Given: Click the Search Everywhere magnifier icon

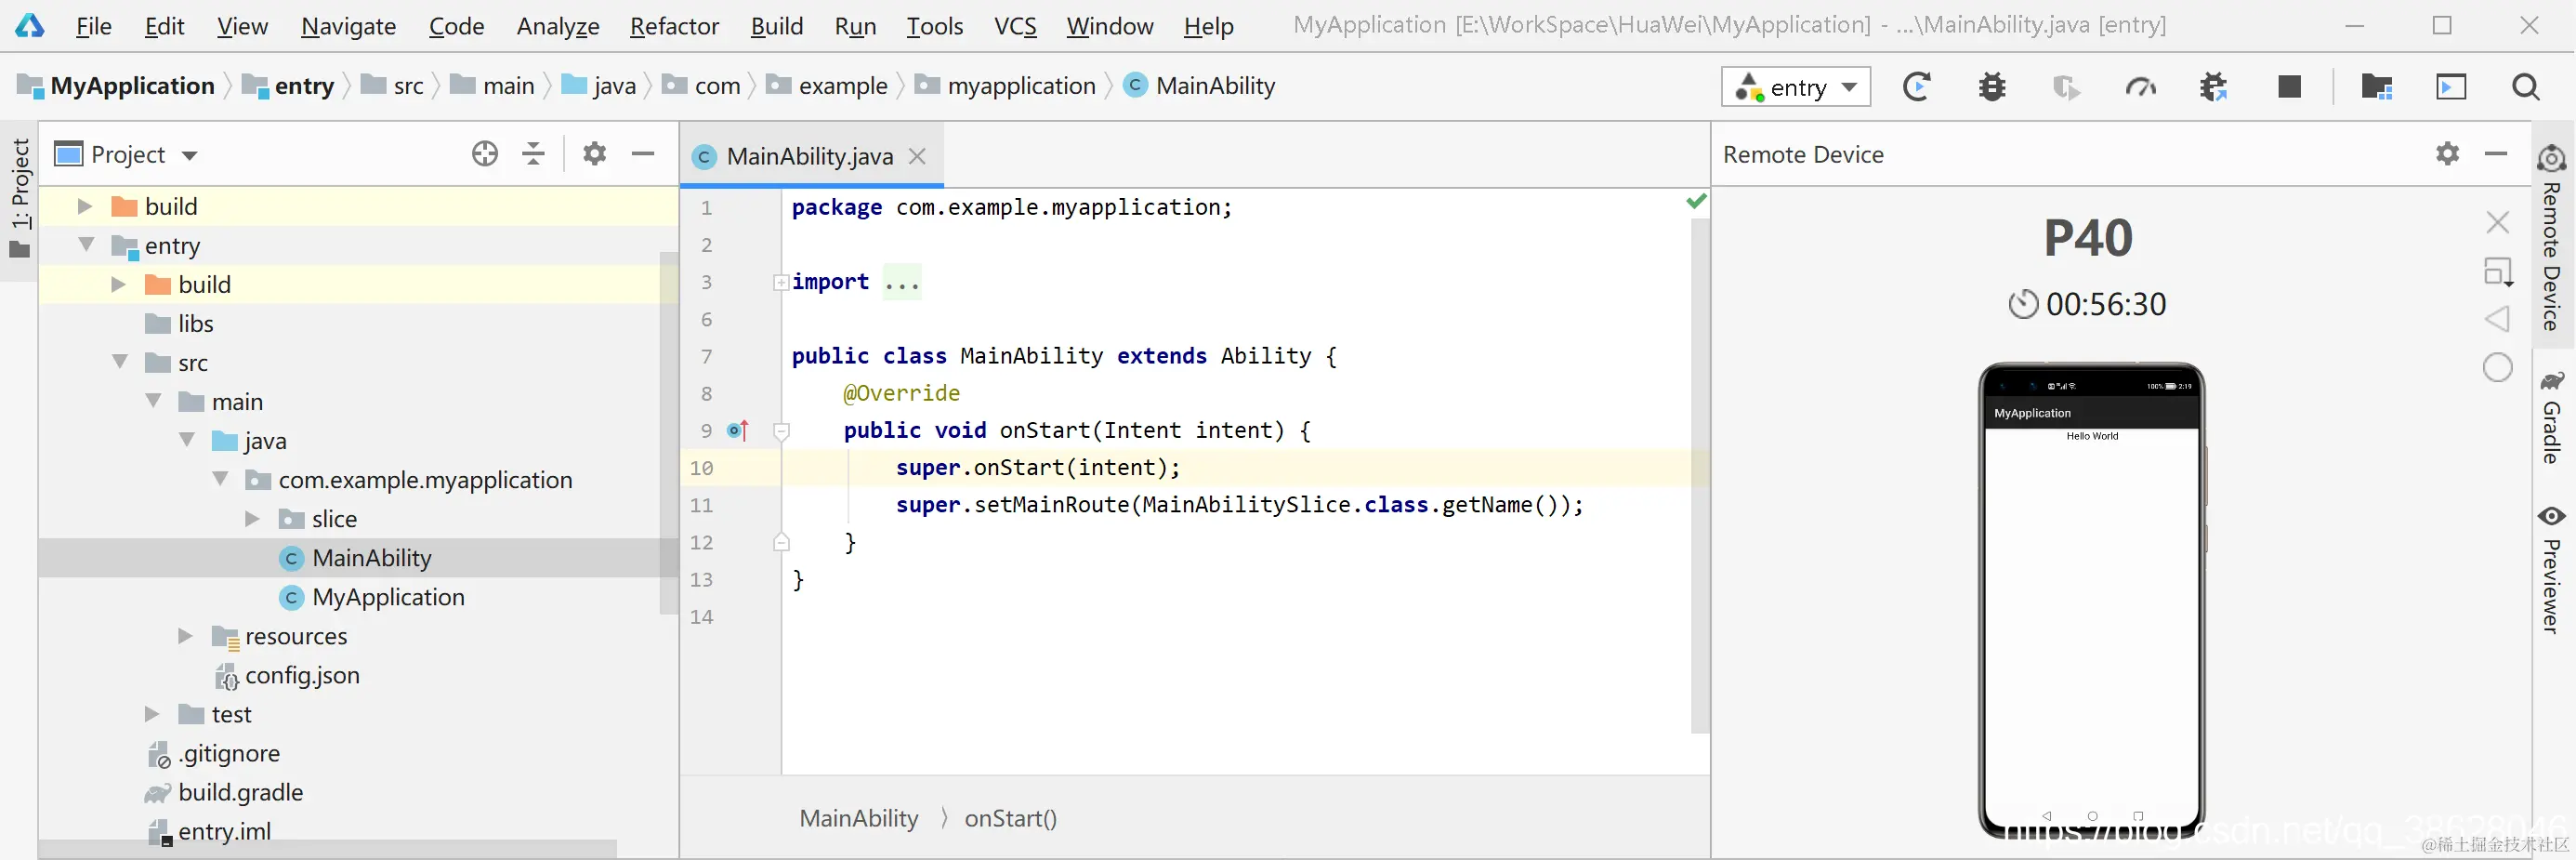Looking at the screenshot, I should pos(2525,87).
